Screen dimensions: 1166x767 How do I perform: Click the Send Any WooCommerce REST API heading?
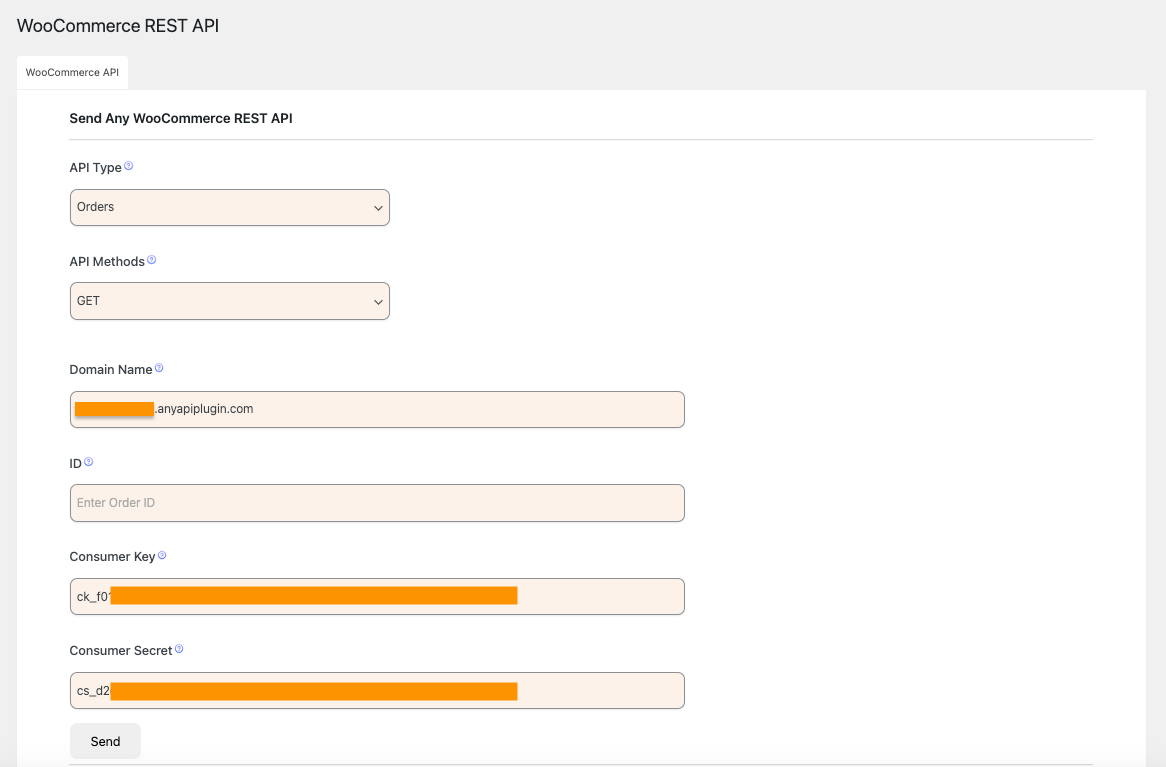point(181,118)
